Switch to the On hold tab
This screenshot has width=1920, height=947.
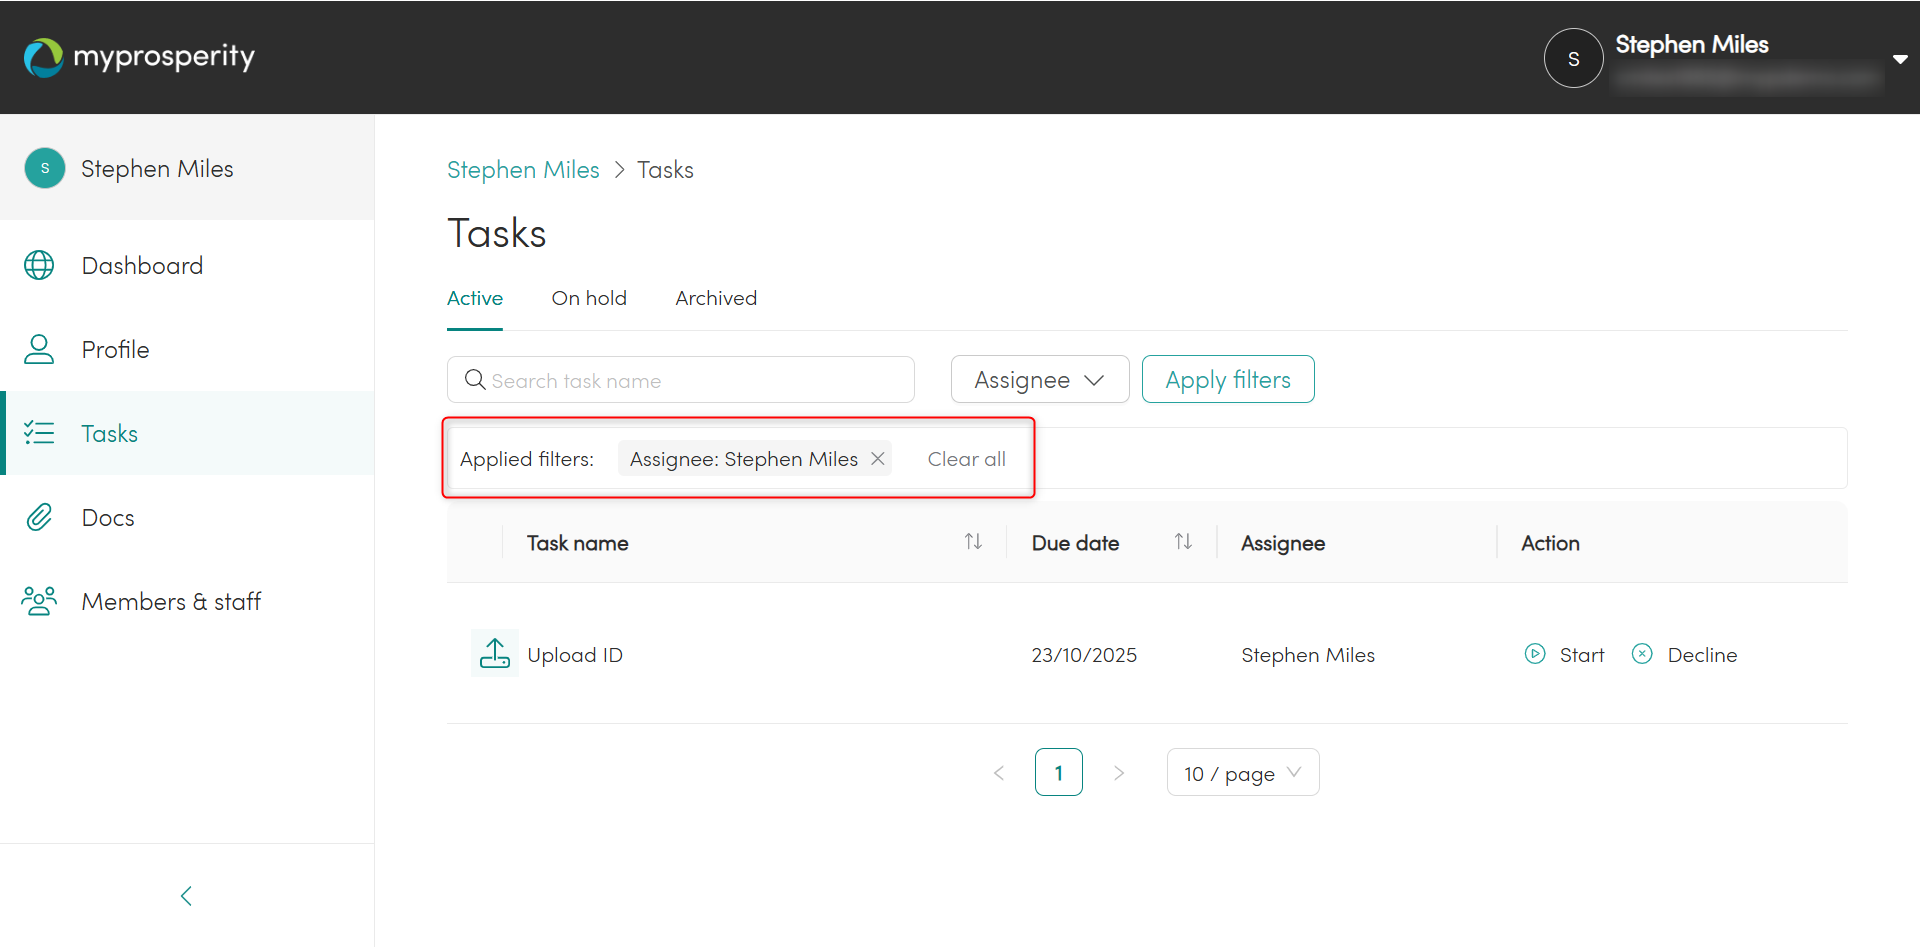589,298
